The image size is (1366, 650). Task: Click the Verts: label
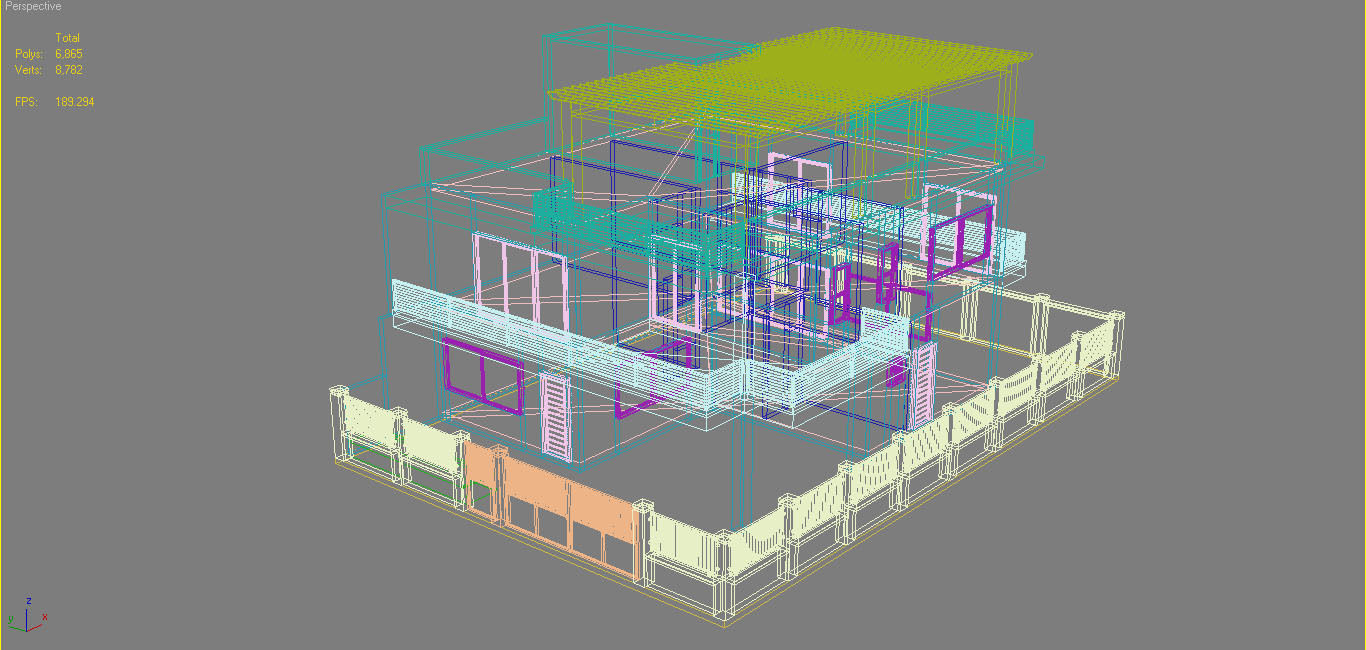tap(29, 70)
